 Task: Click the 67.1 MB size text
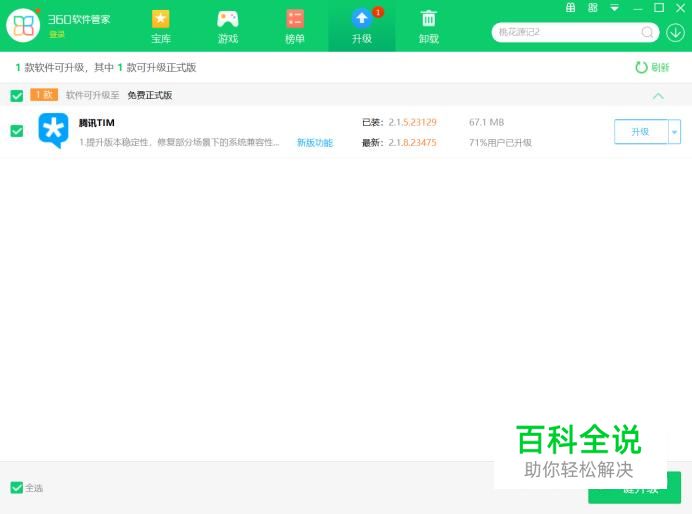[x=486, y=122]
